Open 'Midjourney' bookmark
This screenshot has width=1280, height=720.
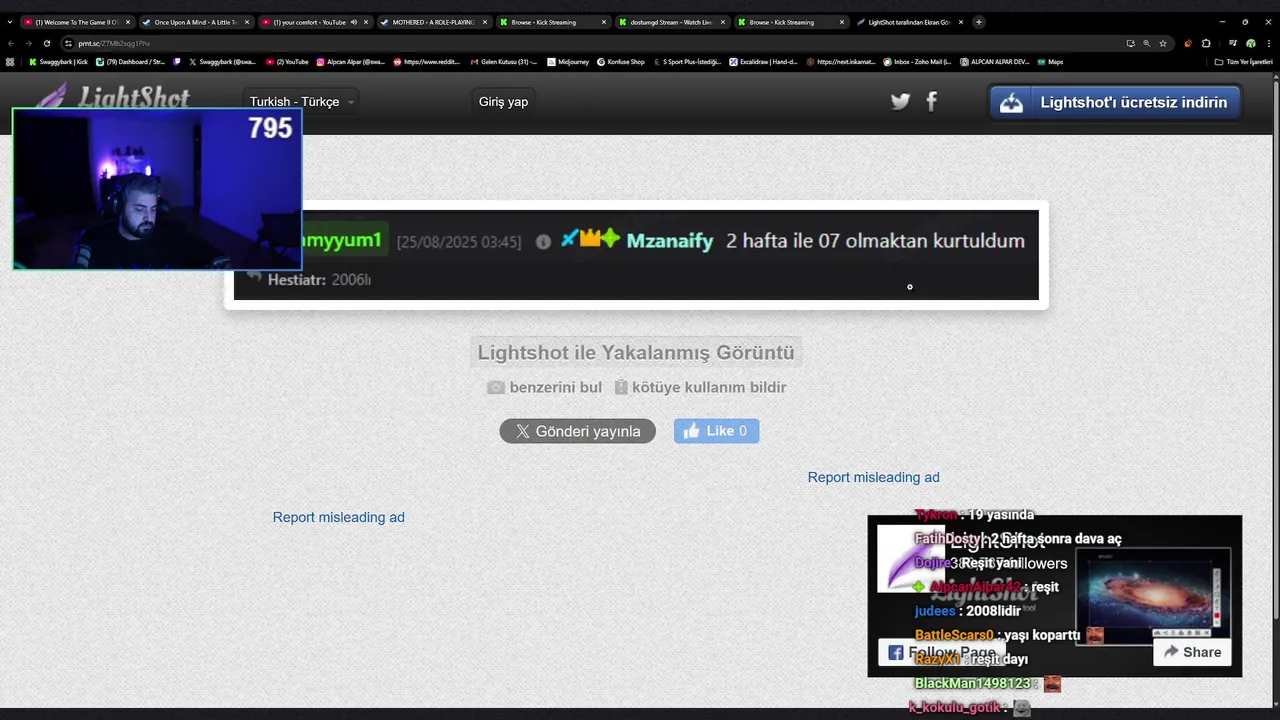(568, 62)
